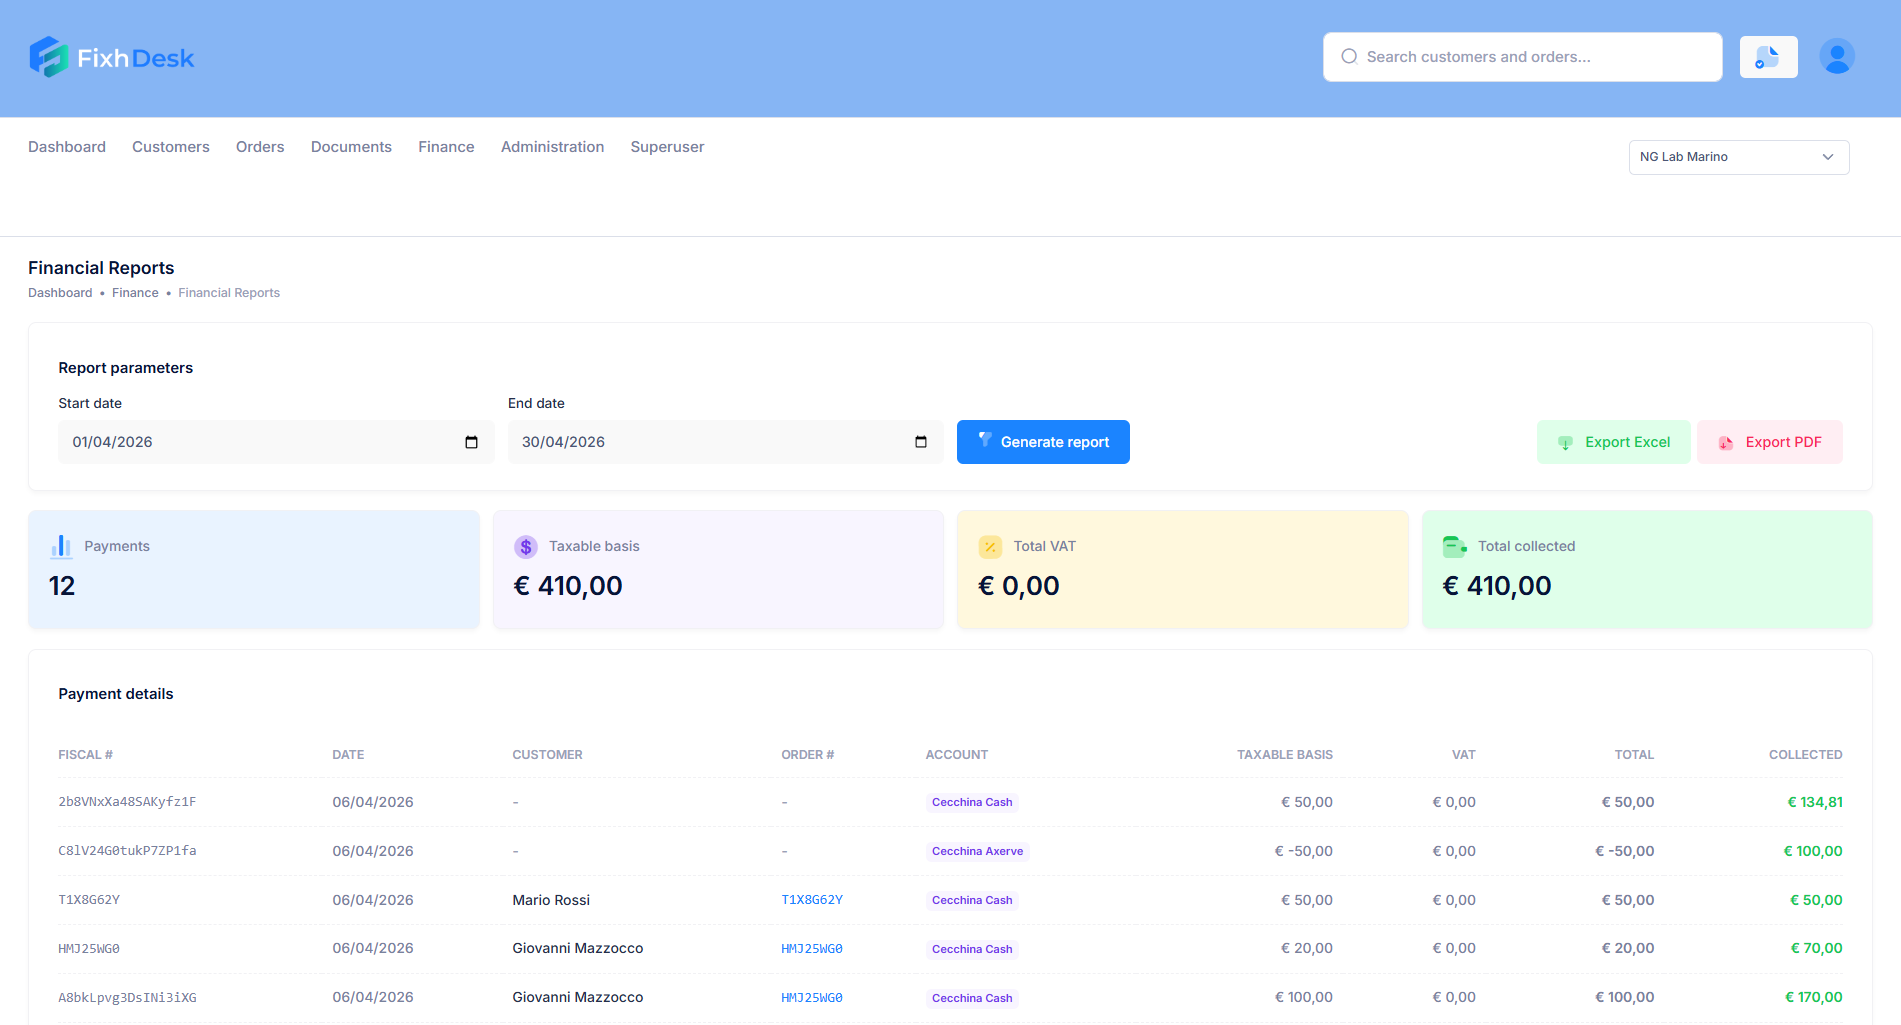Open the Documents menu
The width and height of the screenshot is (1901, 1025).
(351, 147)
